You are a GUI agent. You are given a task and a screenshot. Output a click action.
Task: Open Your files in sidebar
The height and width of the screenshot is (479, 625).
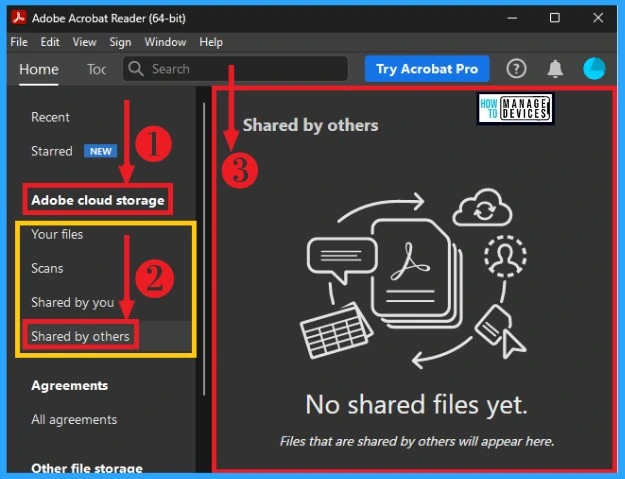pyautogui.click(x=57, y=234)
